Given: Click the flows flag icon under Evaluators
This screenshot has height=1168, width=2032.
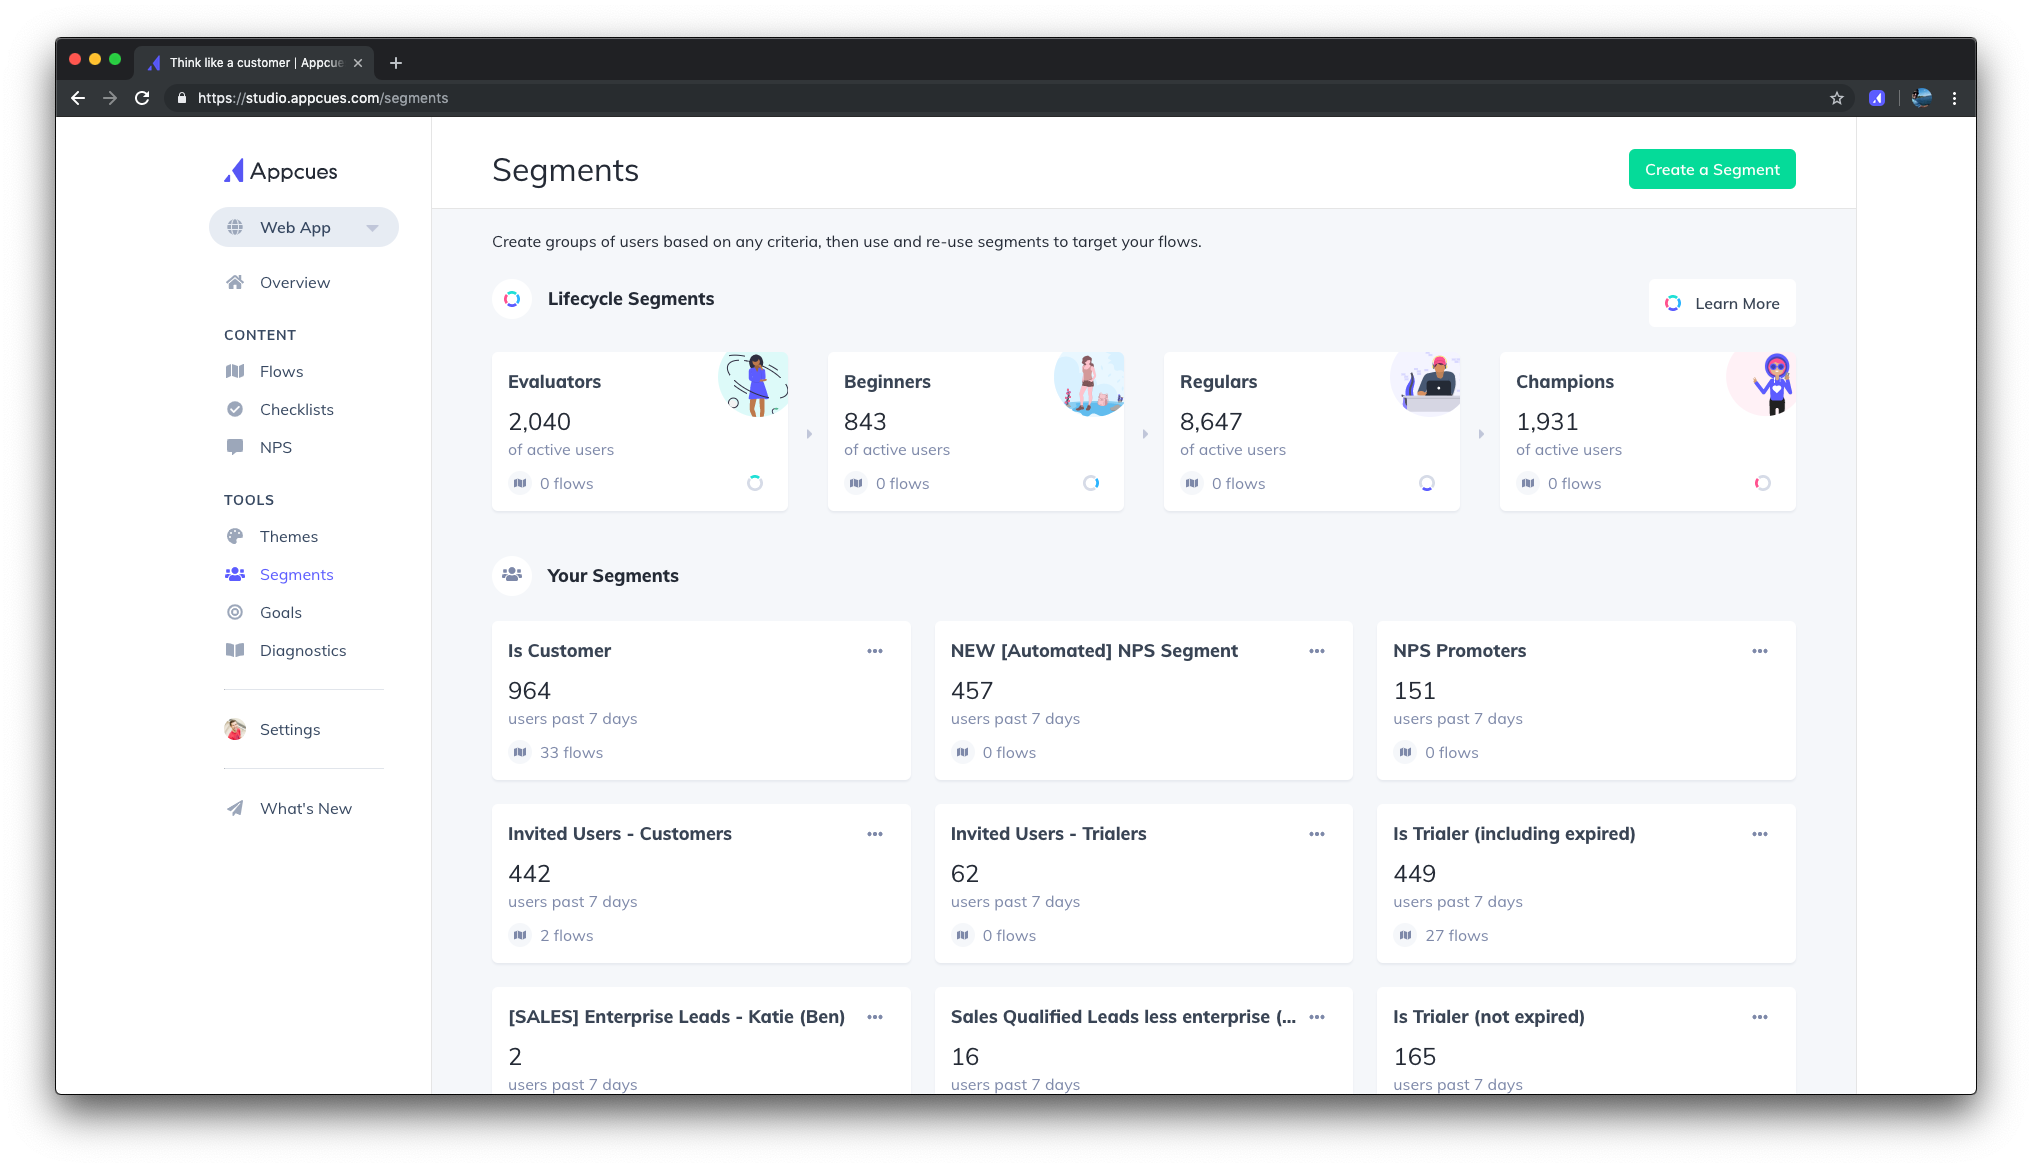Looking at the screenshot, I should pyautogui.click(x=520, y=483).
